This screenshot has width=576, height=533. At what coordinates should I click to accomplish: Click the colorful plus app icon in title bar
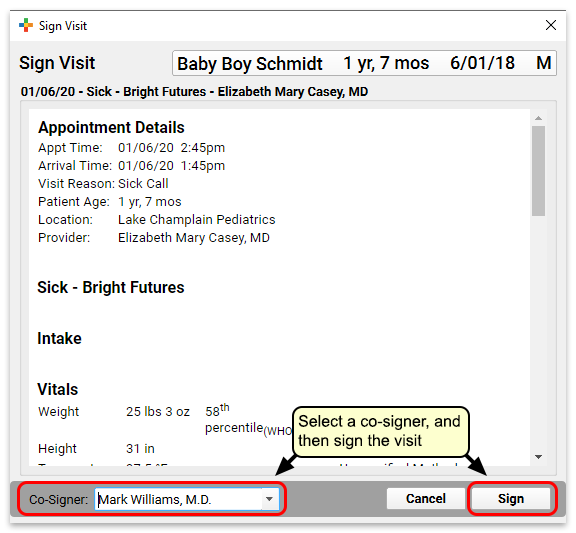pos(26,25)
